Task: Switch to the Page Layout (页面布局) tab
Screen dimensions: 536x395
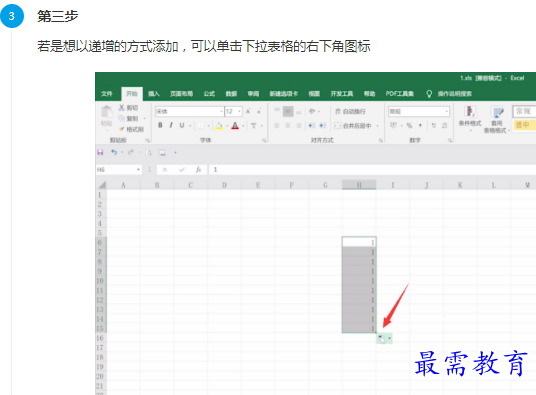Action: (182, 94)
